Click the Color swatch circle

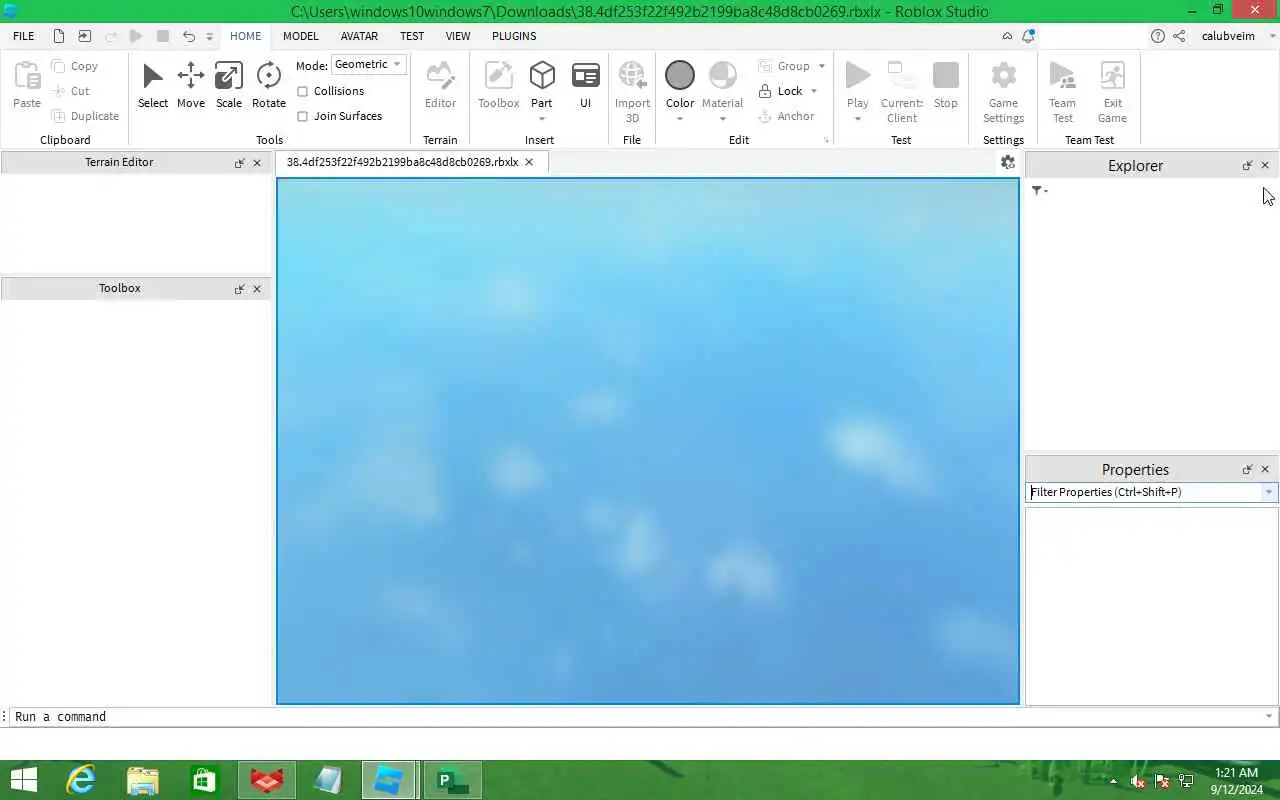pyautogui.click(x=680, y=76)
